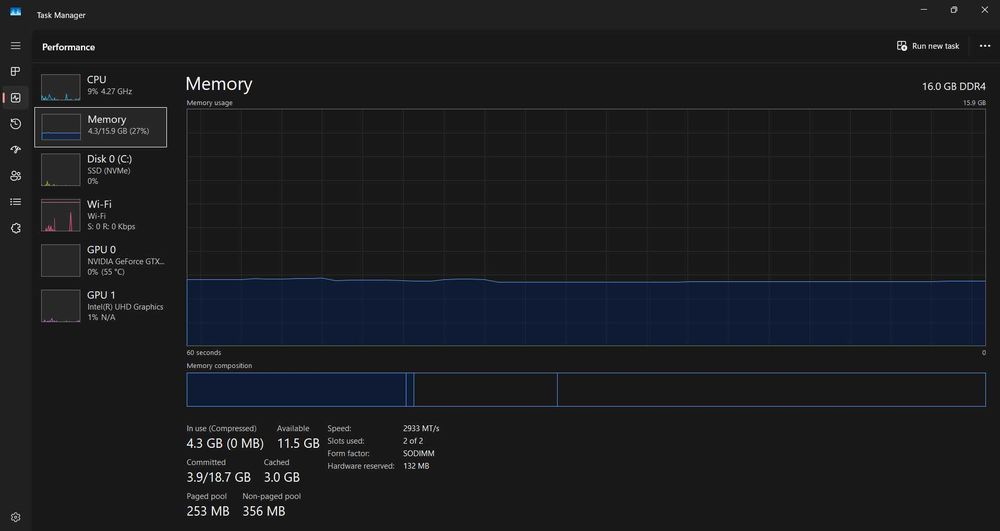Open the three-dot more options menu
The width and height of the screenshot is (1000, 531).
tap(985, 46)
